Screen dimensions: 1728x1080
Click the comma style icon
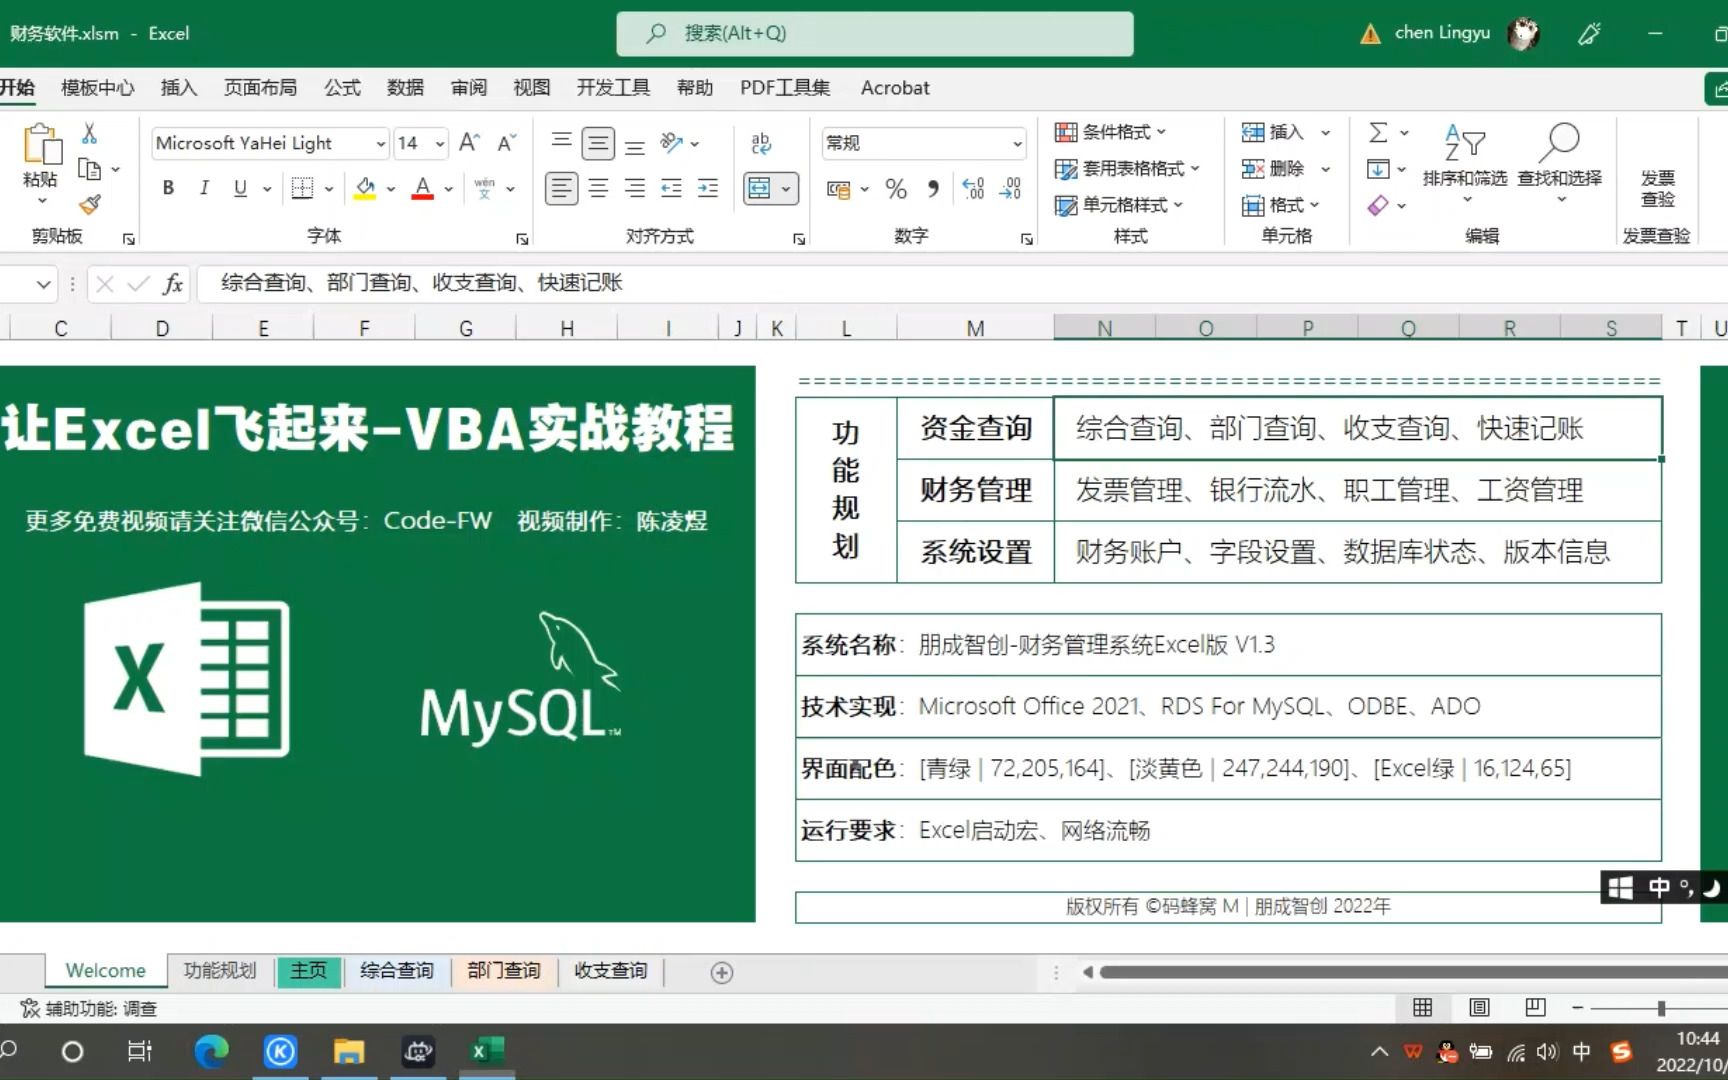(x=933, y=189)
